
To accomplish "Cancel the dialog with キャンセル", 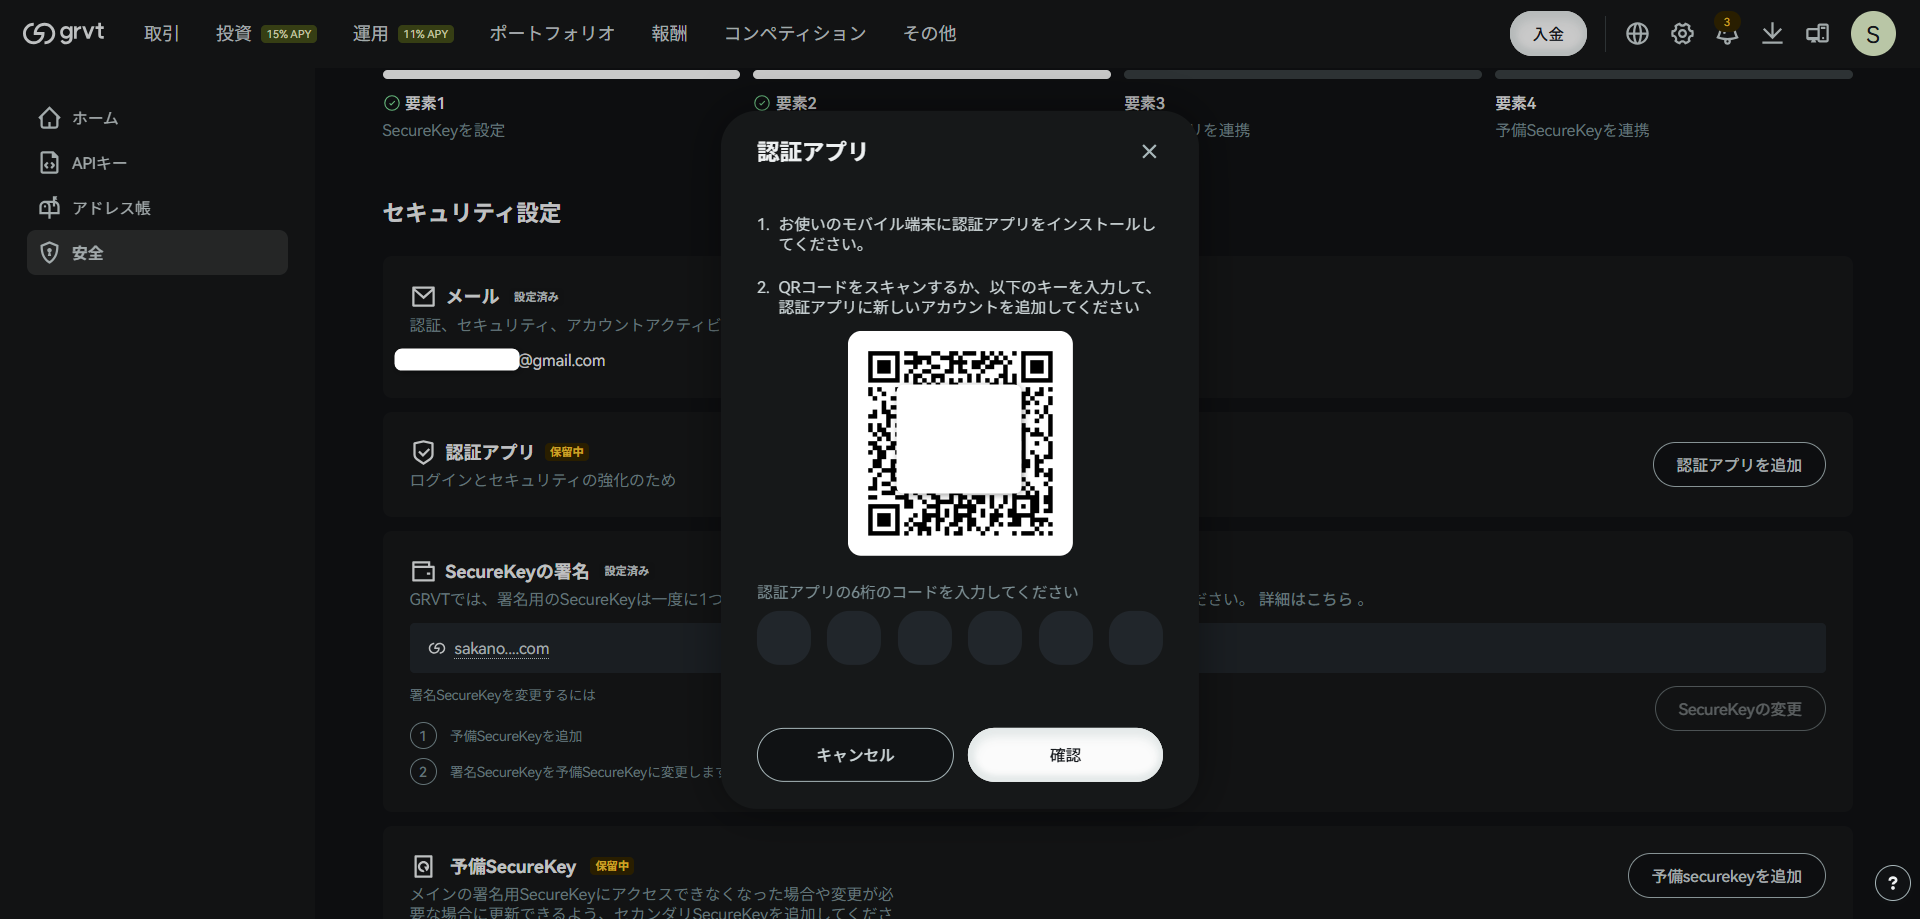I will click(854, 755).
